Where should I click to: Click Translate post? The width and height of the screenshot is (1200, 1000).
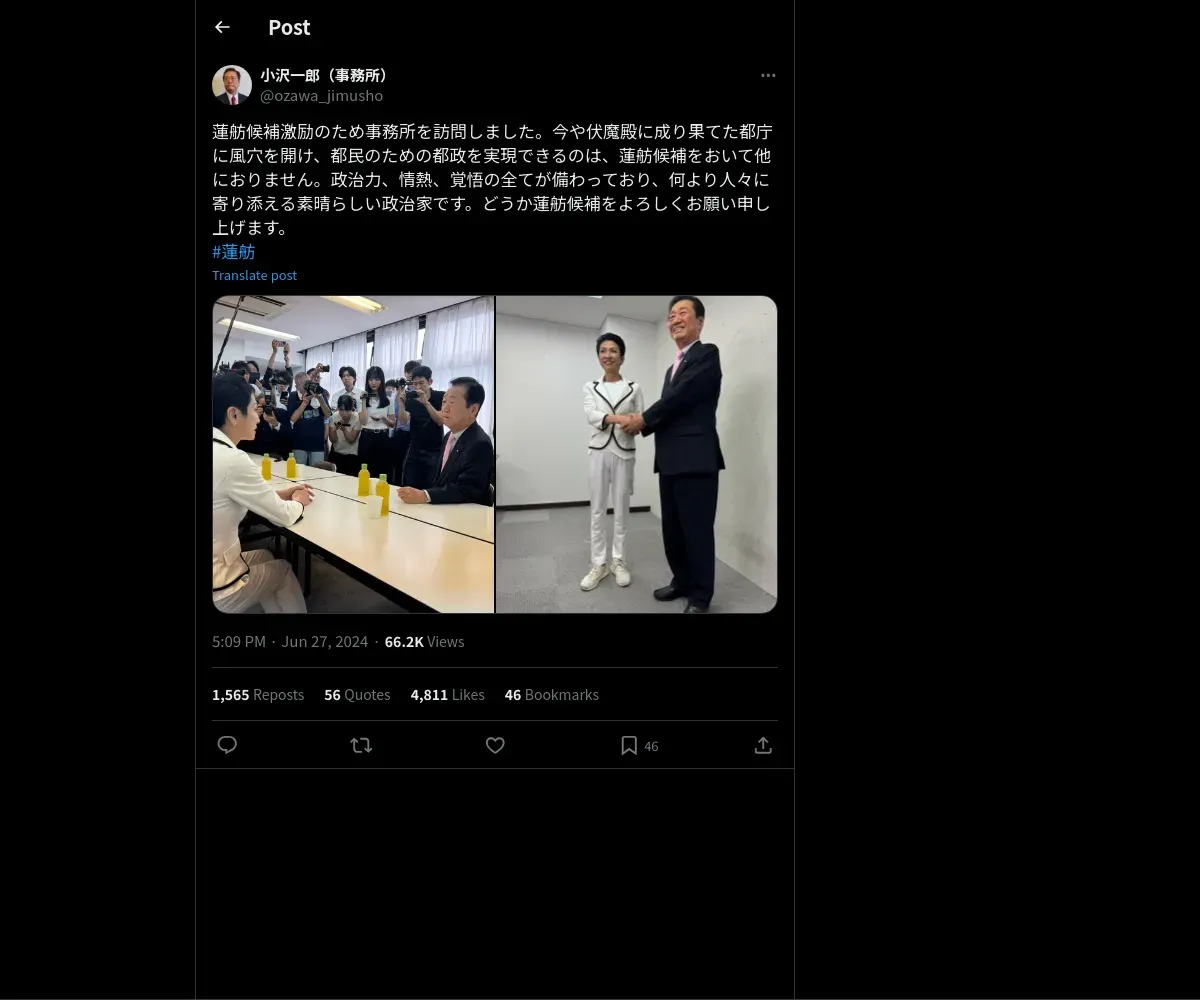[x=254, y=275]
